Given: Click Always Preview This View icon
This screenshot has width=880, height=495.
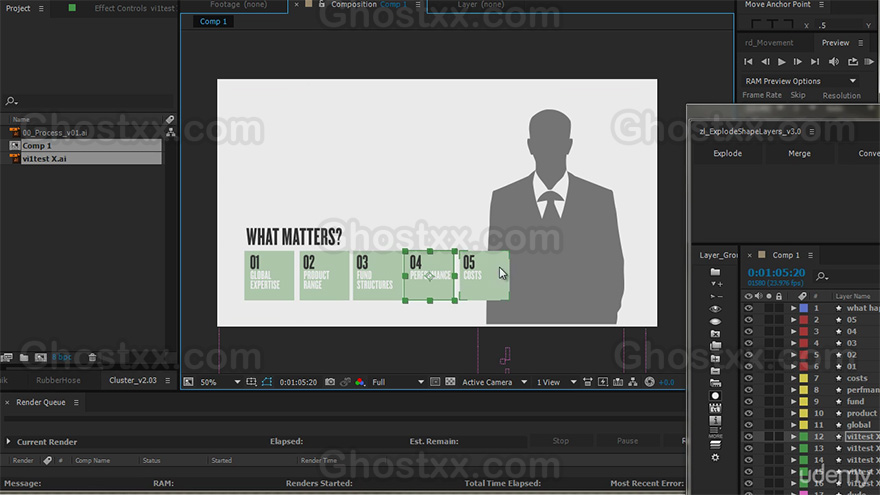Looking at the screenshot, I should click(x=188, y=382).
